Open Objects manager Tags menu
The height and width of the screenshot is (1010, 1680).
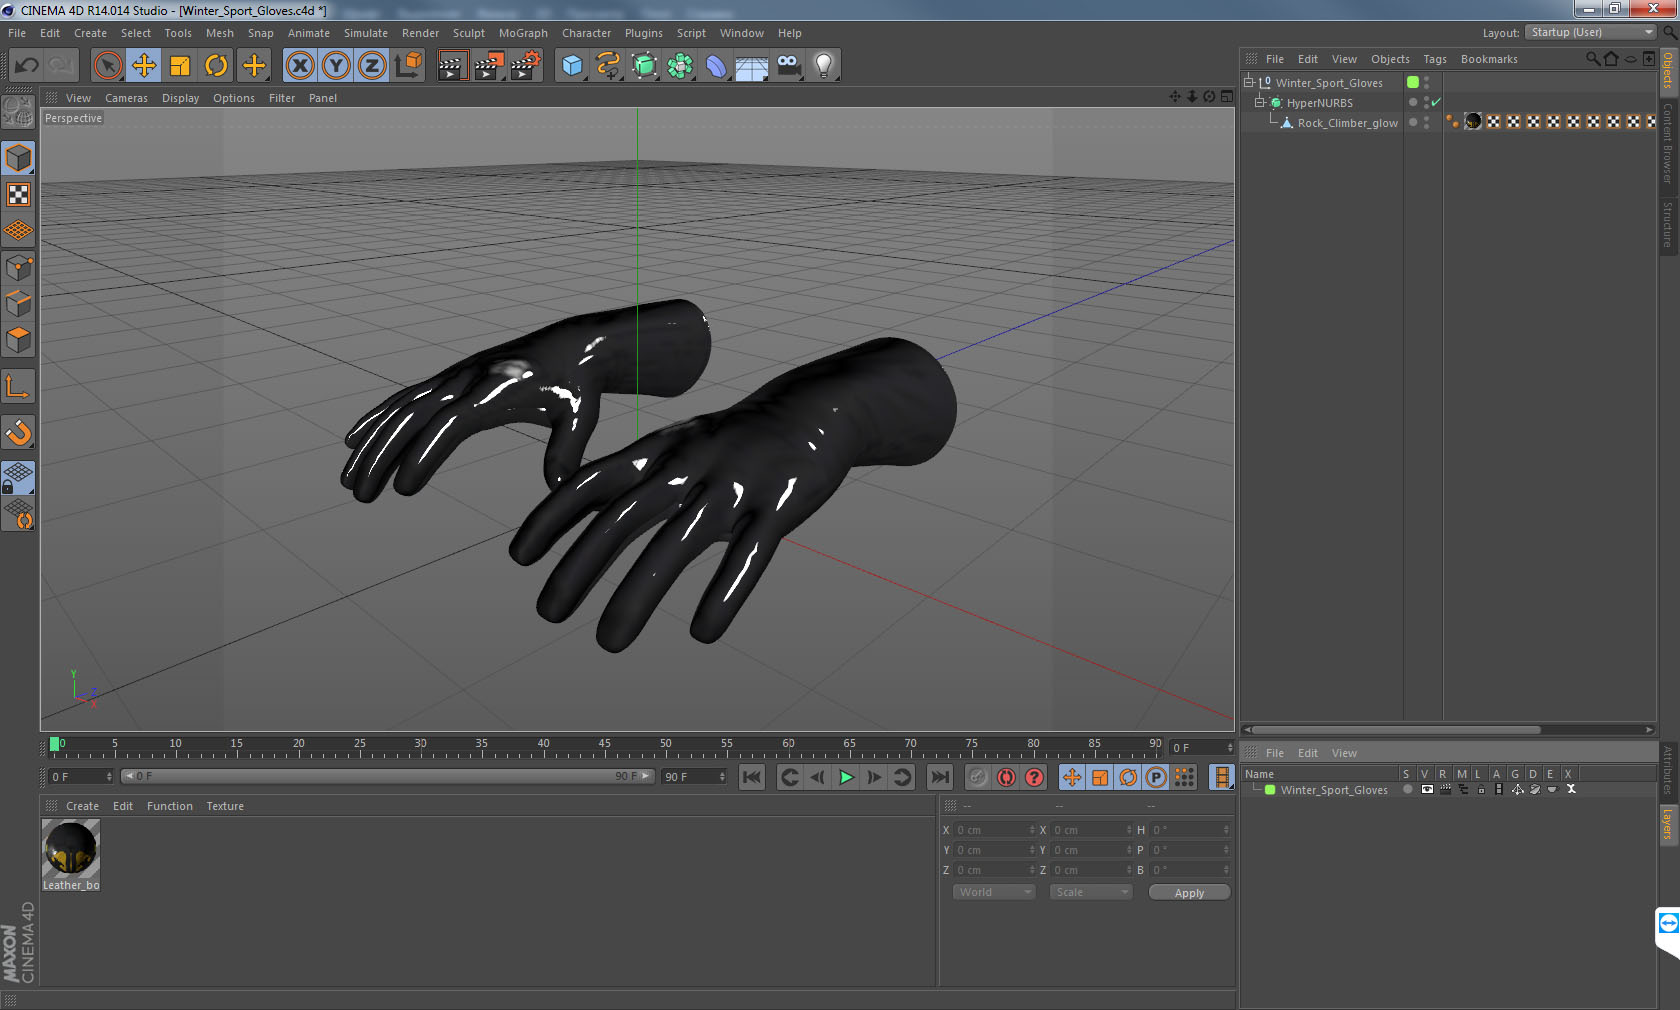tap(1435, 59)
